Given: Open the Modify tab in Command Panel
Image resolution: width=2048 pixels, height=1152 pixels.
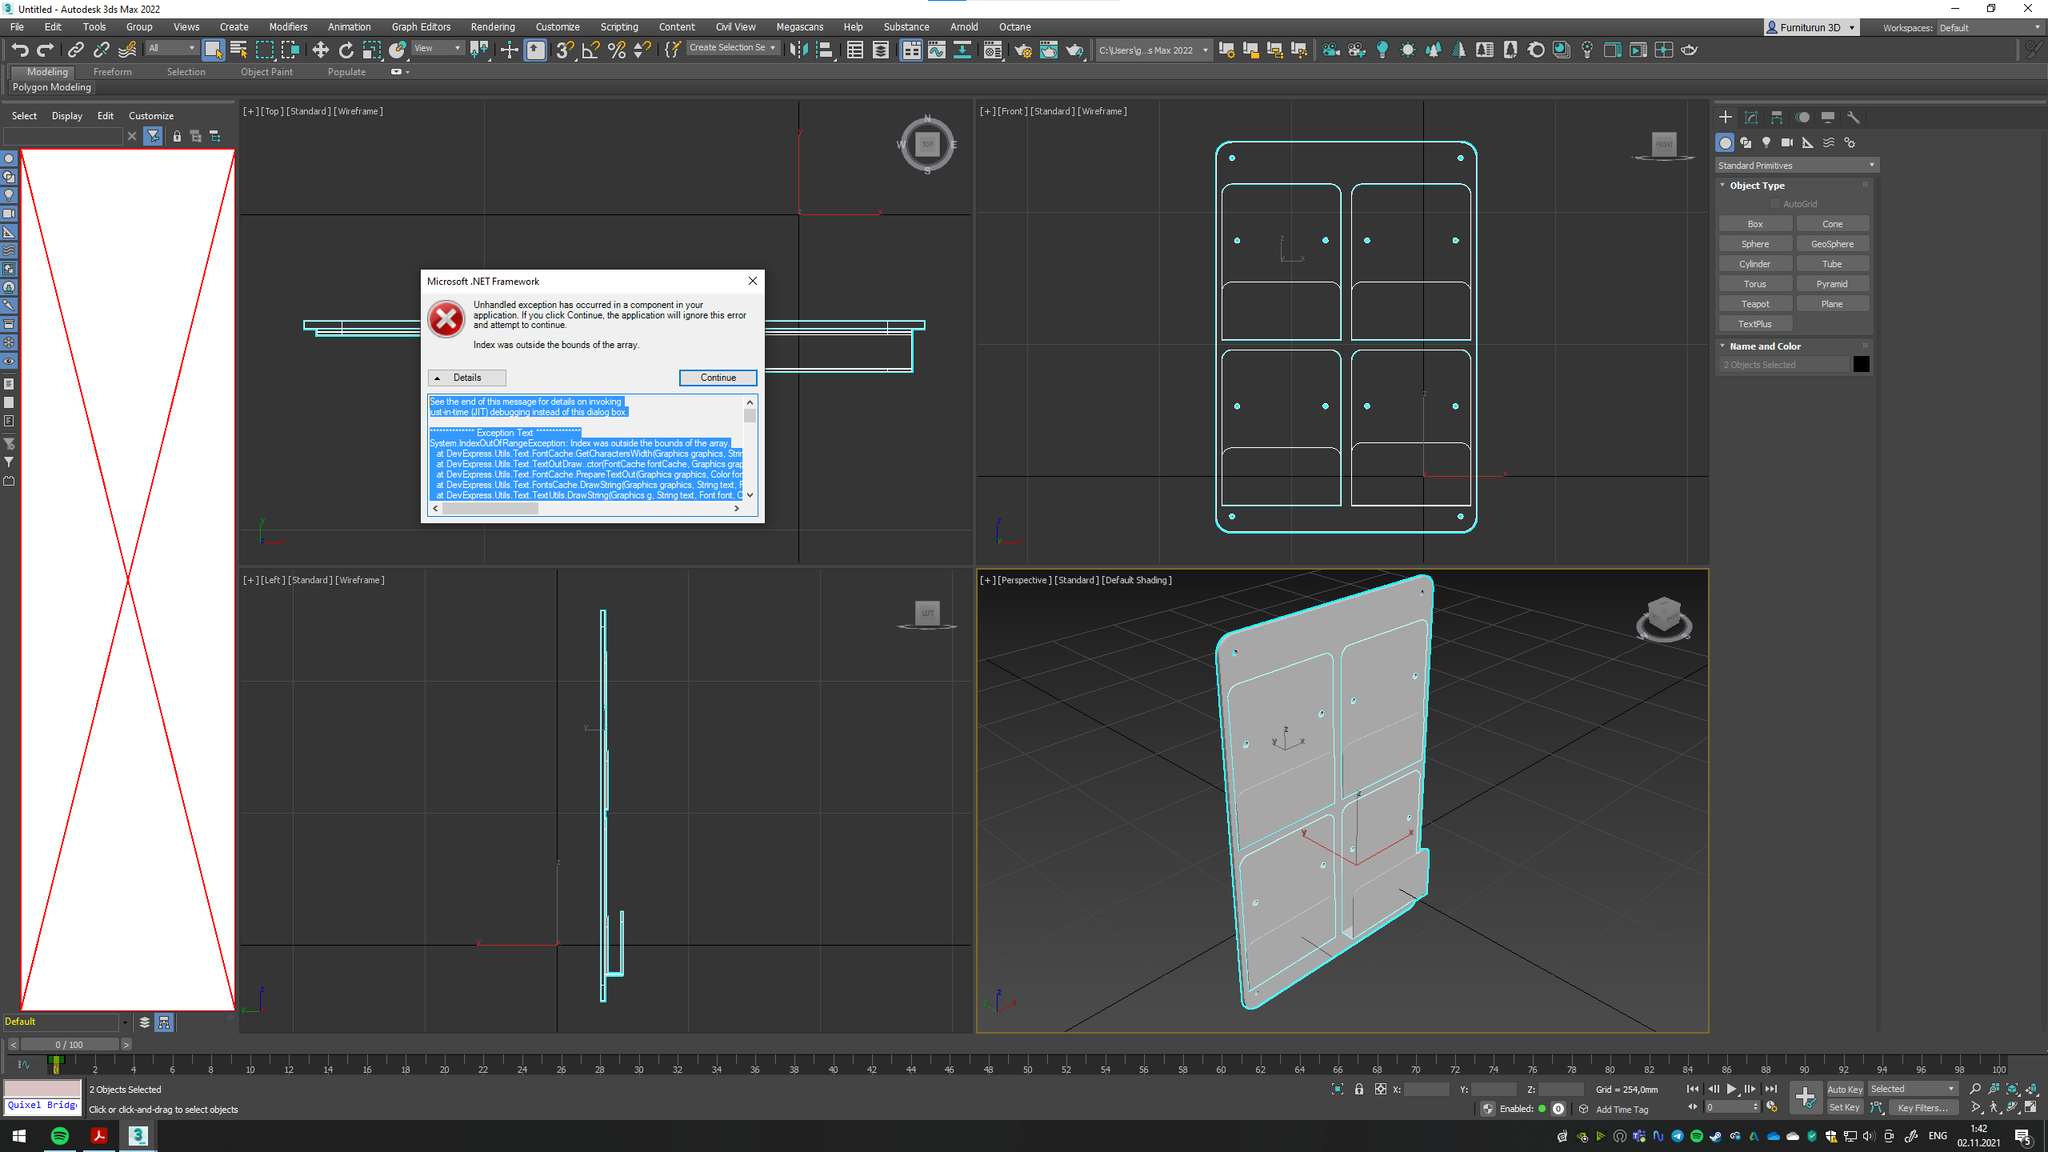Looking at the screenshot, I should pos(1751,117).
